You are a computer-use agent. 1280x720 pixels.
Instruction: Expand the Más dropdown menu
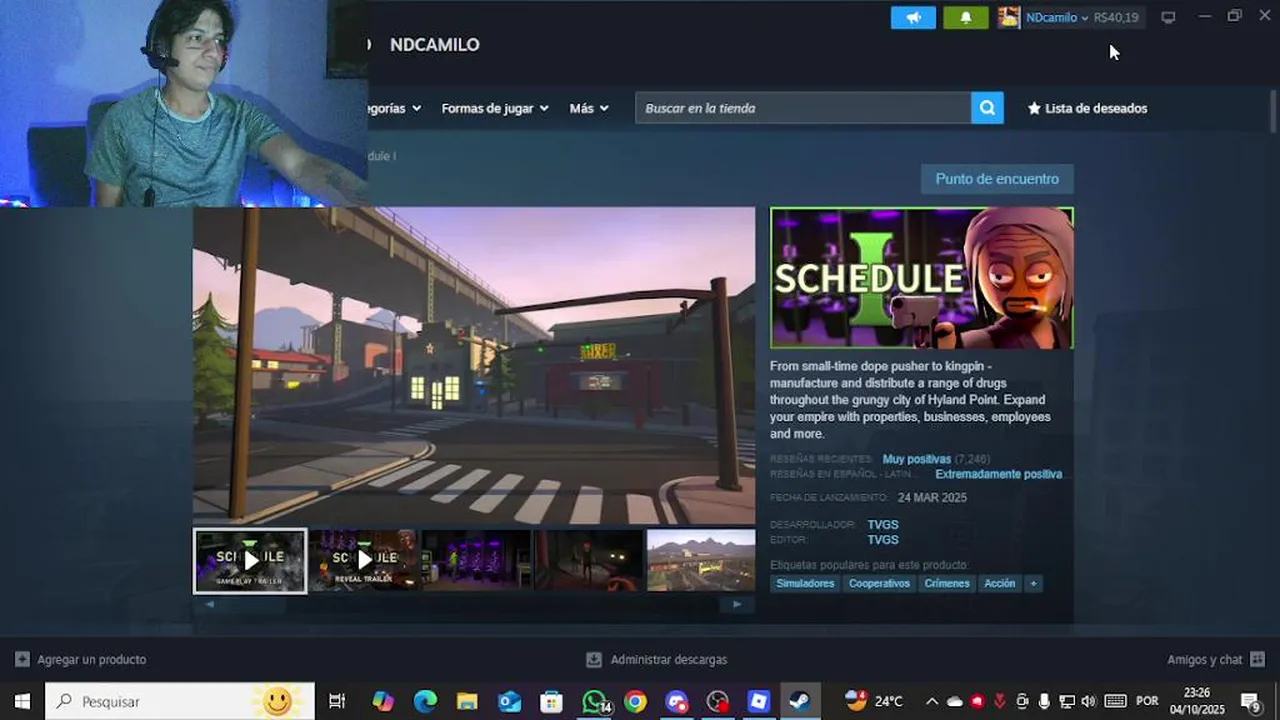[x=589, y=108]
